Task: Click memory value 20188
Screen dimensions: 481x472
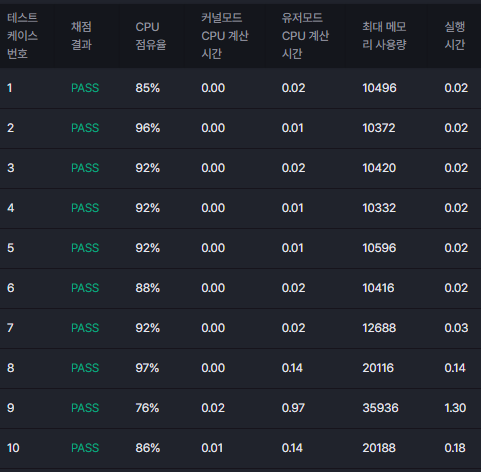Action: pyautogui.click(x=379, y=448)
